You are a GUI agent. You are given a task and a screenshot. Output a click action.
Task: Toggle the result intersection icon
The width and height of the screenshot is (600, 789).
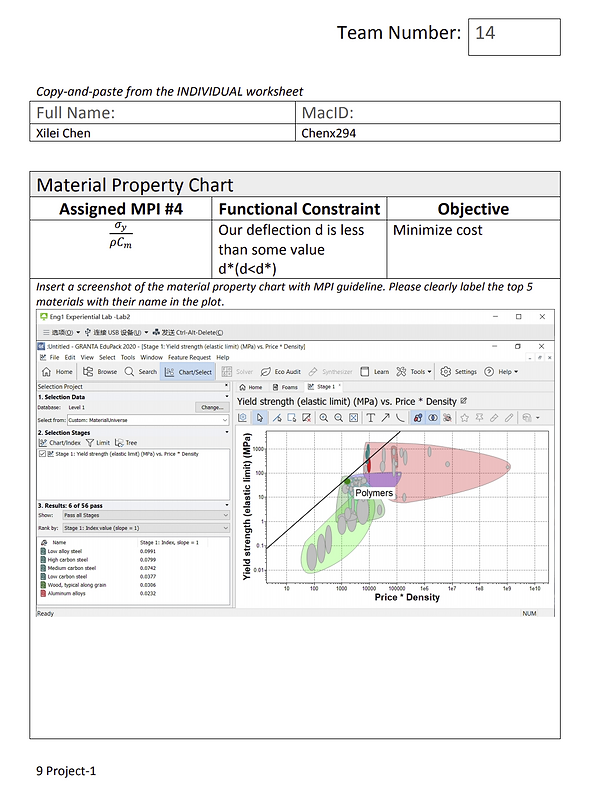(432, 418)
